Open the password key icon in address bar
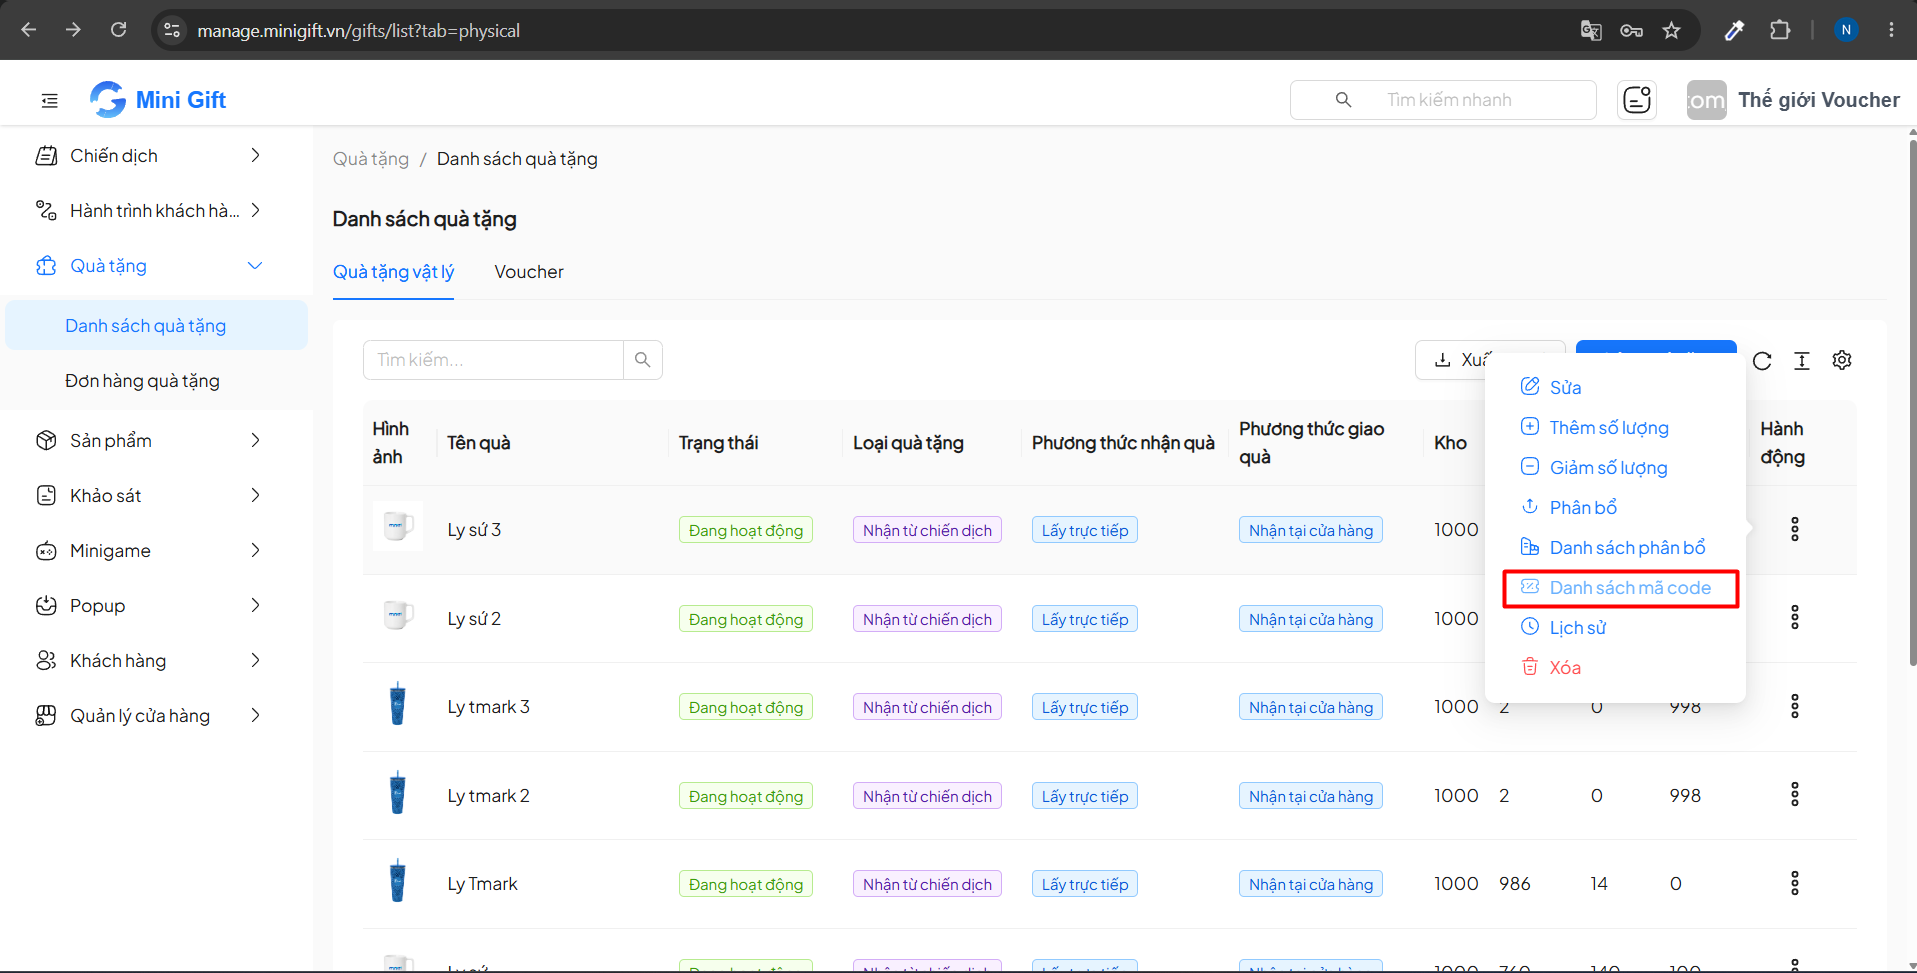This screenshot has height=973, width=1917. 1631,30
